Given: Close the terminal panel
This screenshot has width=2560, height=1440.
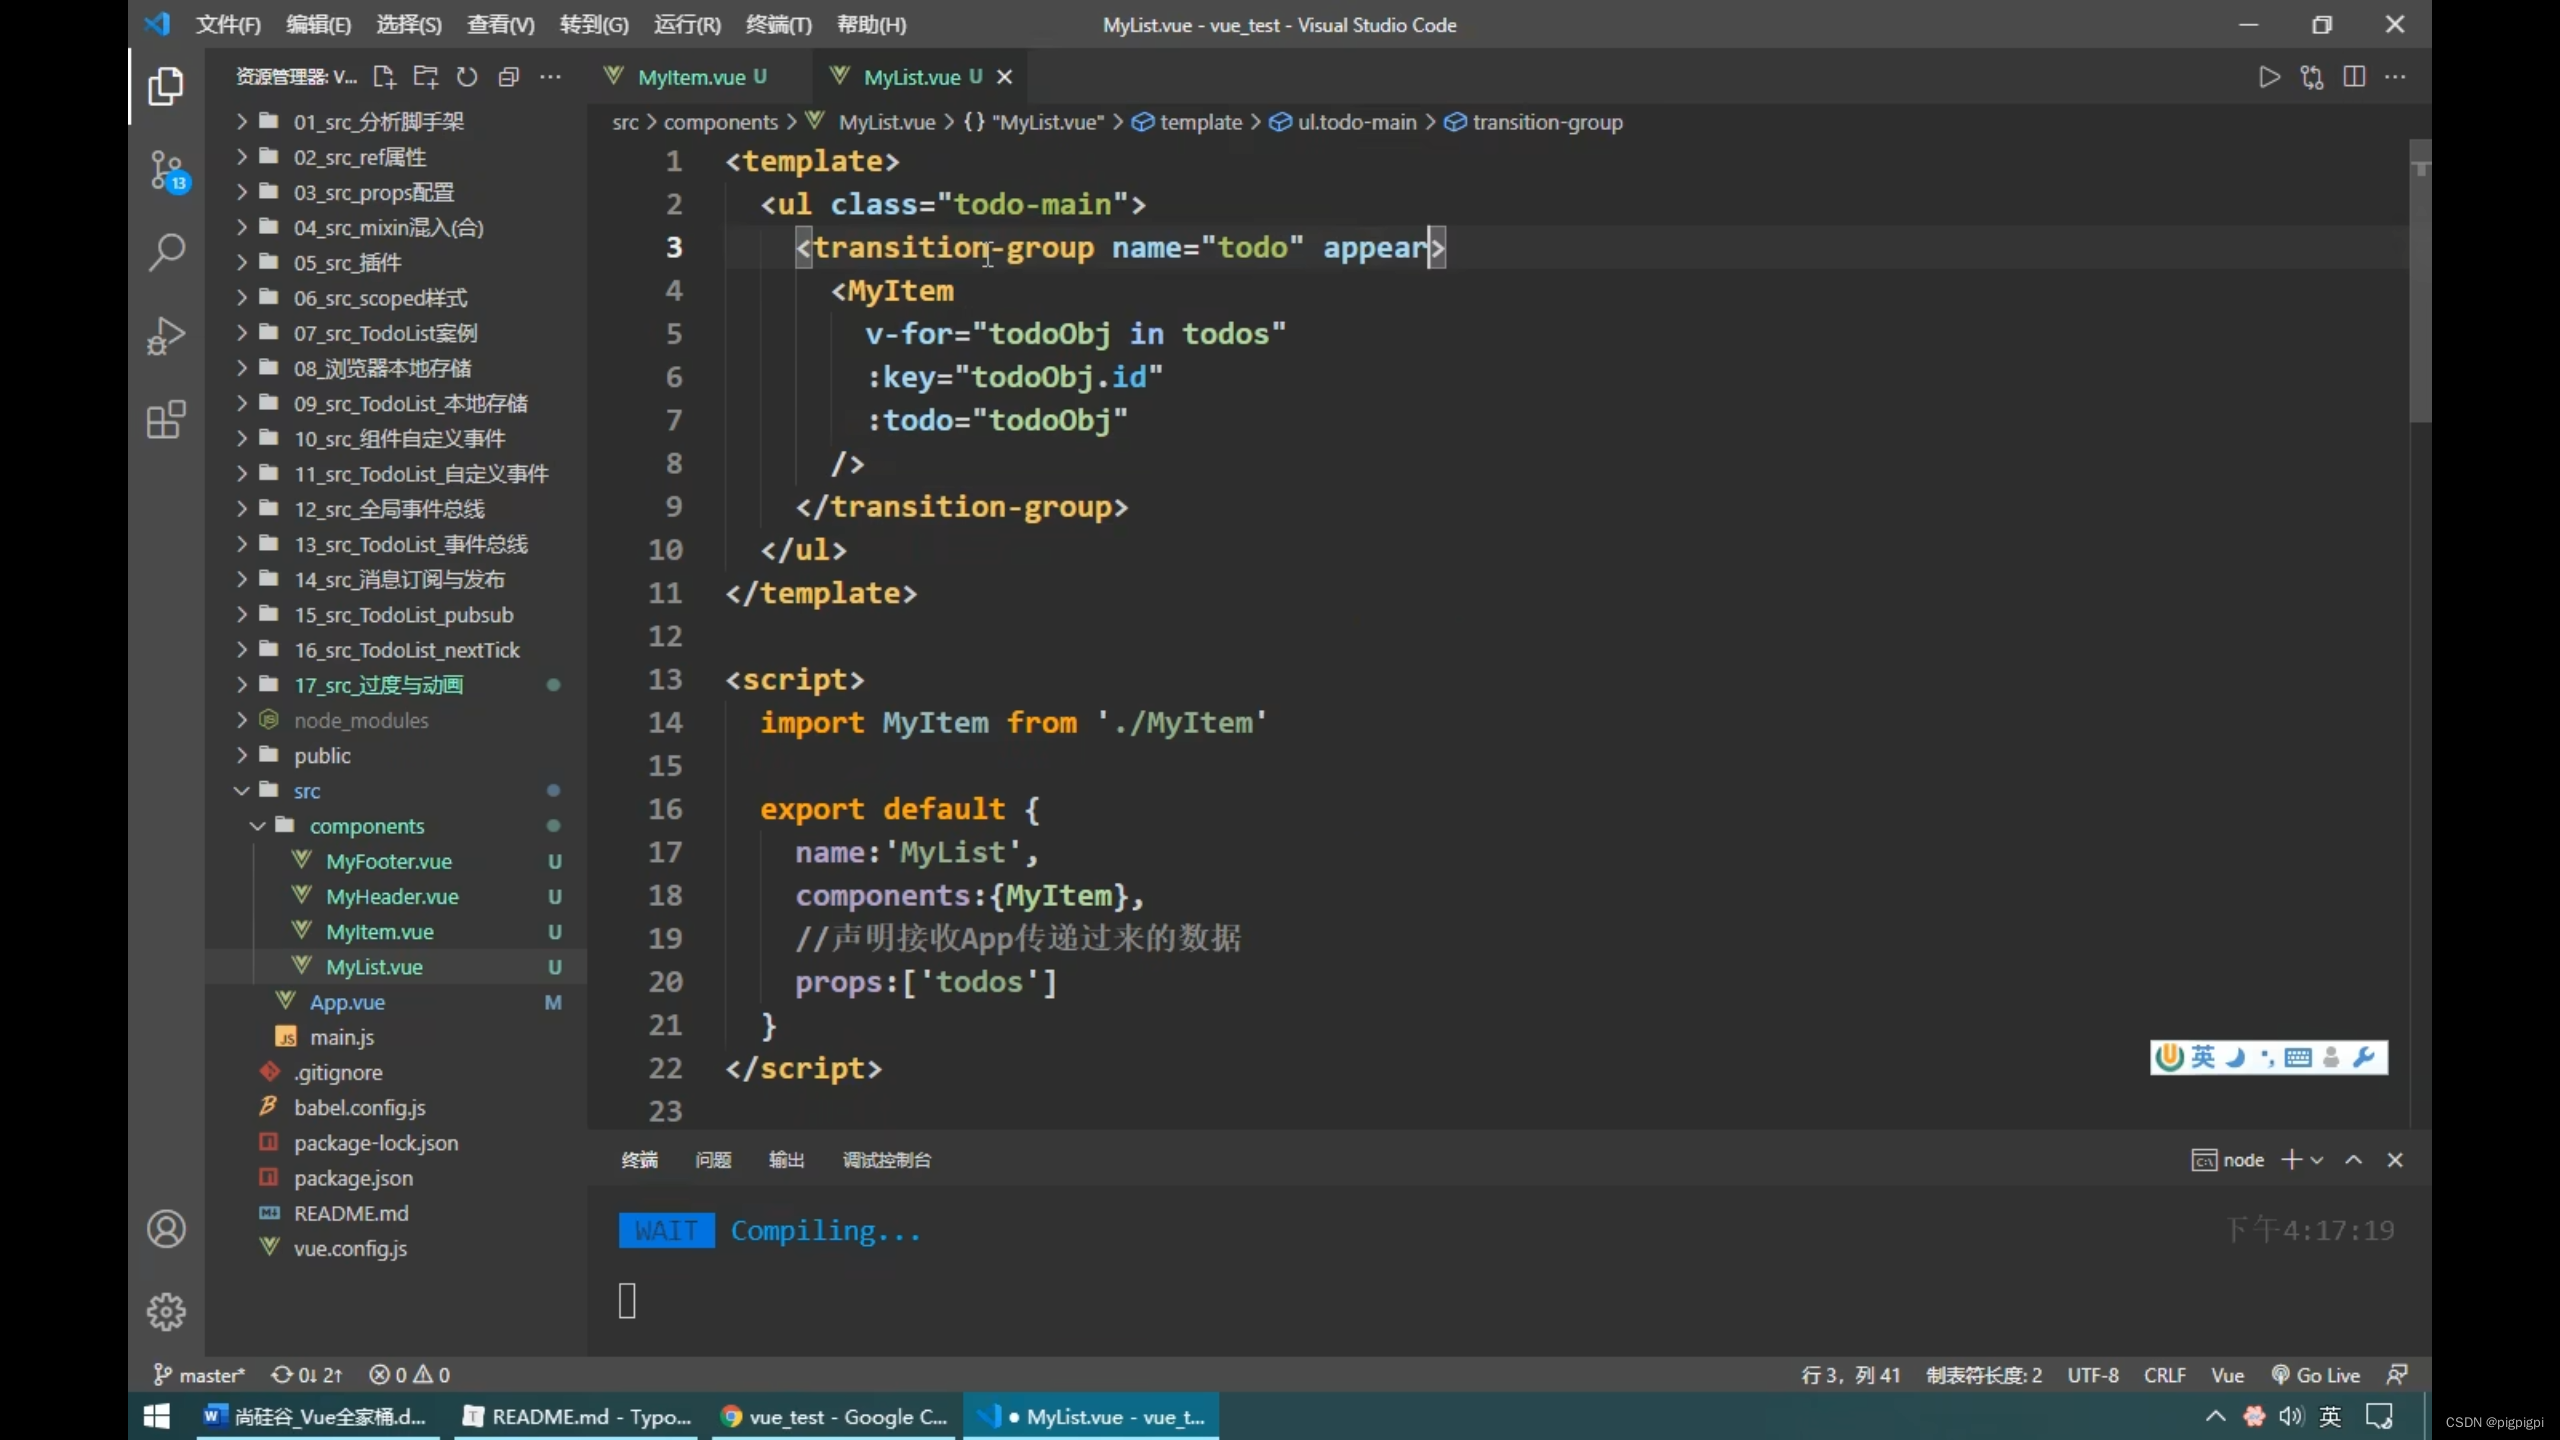Looking at the screenshot, I should 2395,1160.
